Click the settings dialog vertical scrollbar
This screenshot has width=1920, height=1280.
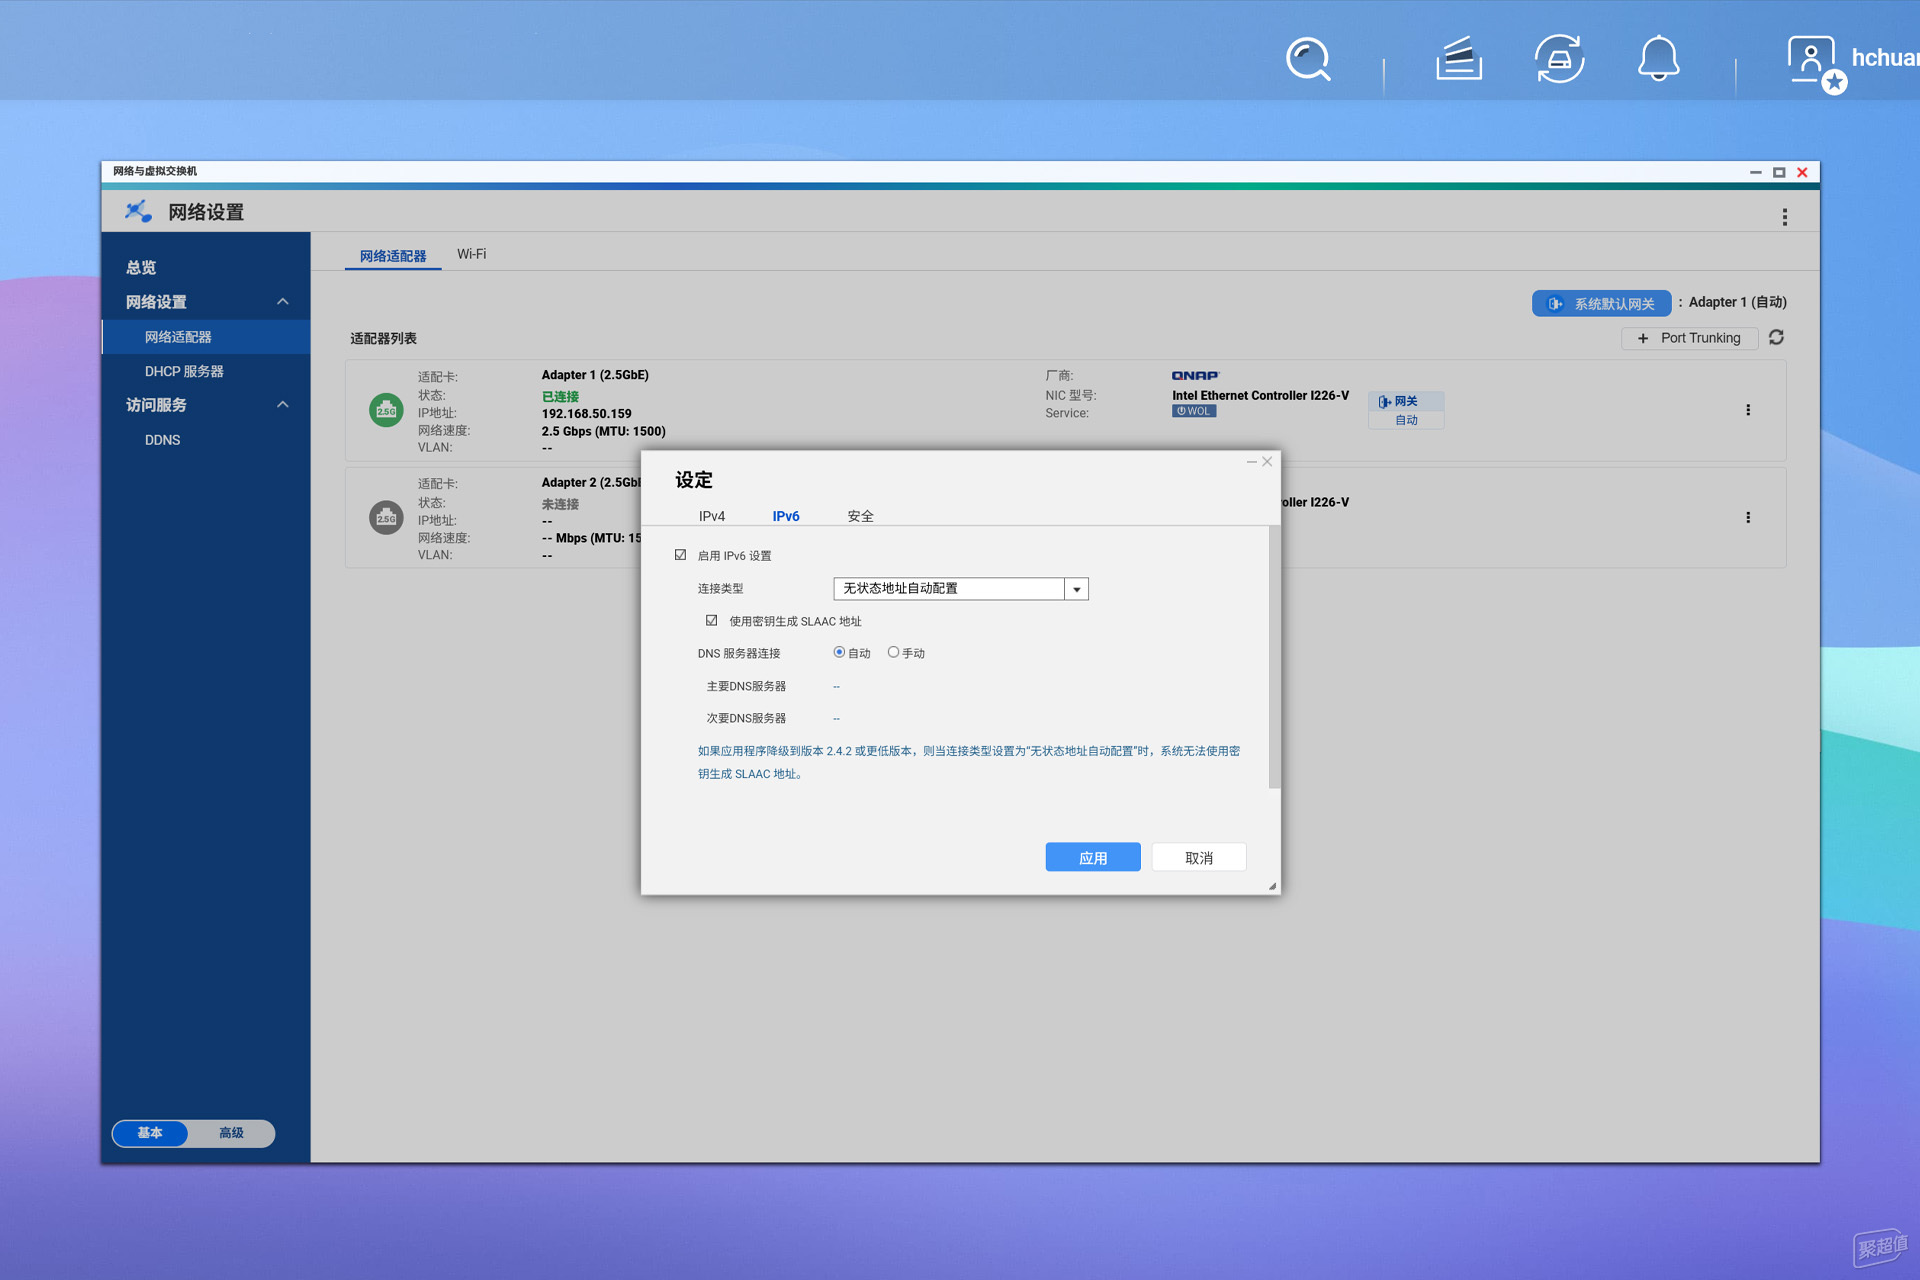click(1274, 658)
